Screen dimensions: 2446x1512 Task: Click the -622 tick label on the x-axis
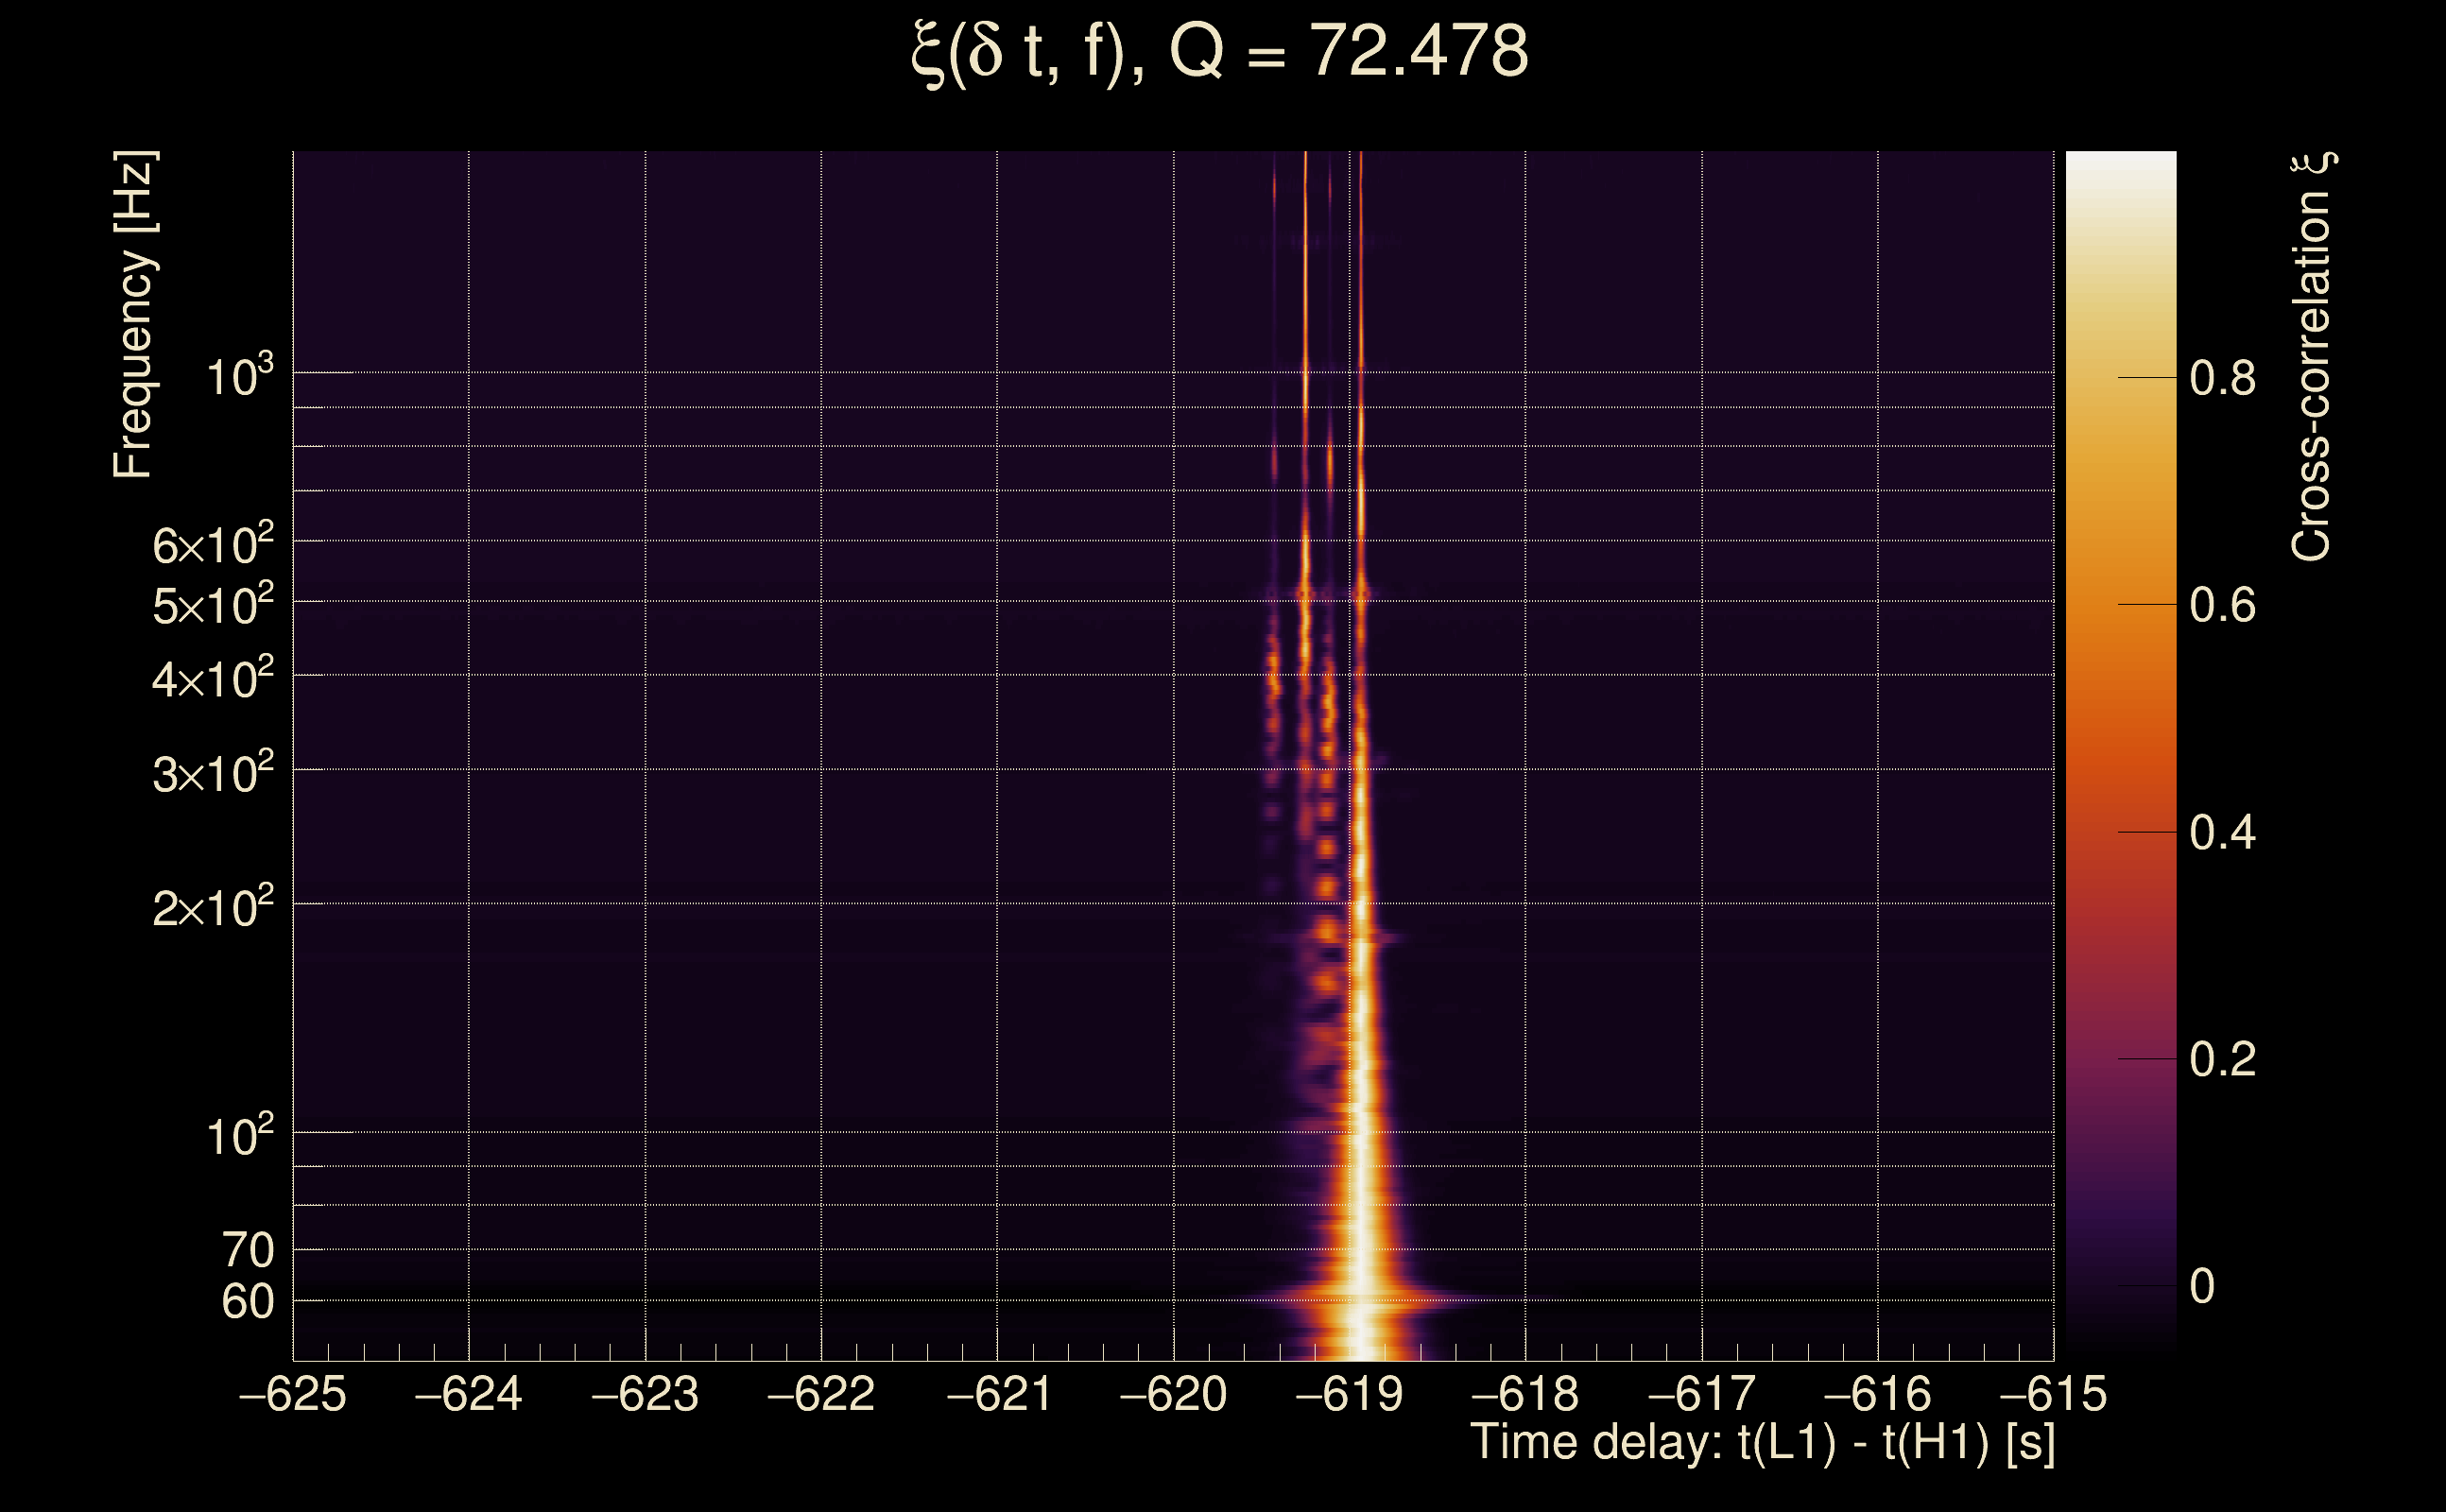tap(821, 1394)
